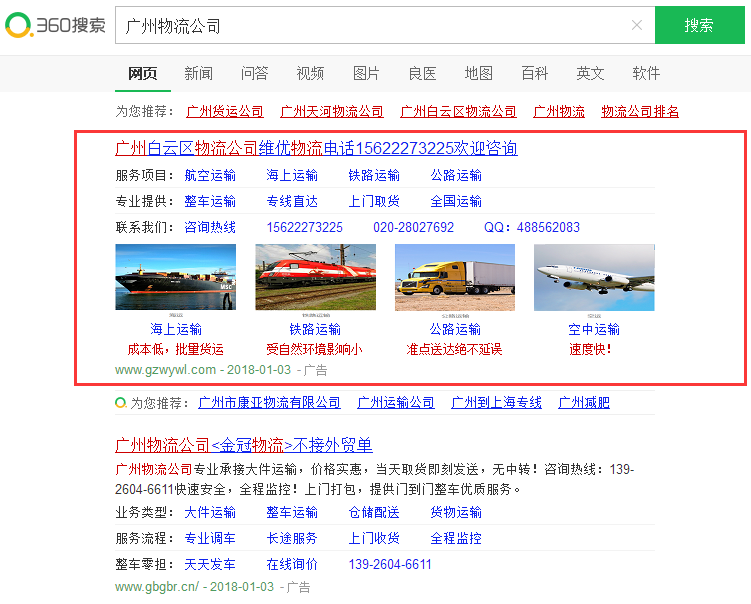The image size is (751, 604).
Task: Open the cargo ship thumbnail image
Action: pyautogui.click(x=176, y=277)
